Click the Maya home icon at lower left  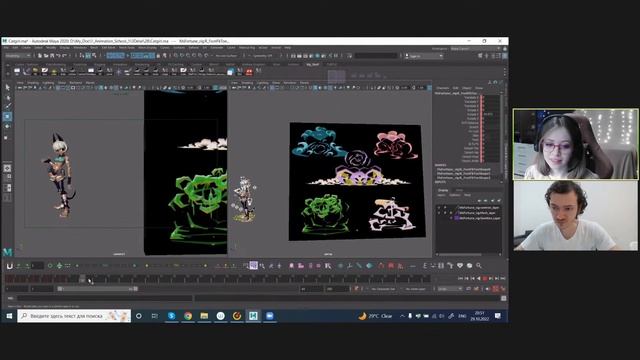point(7,252)
